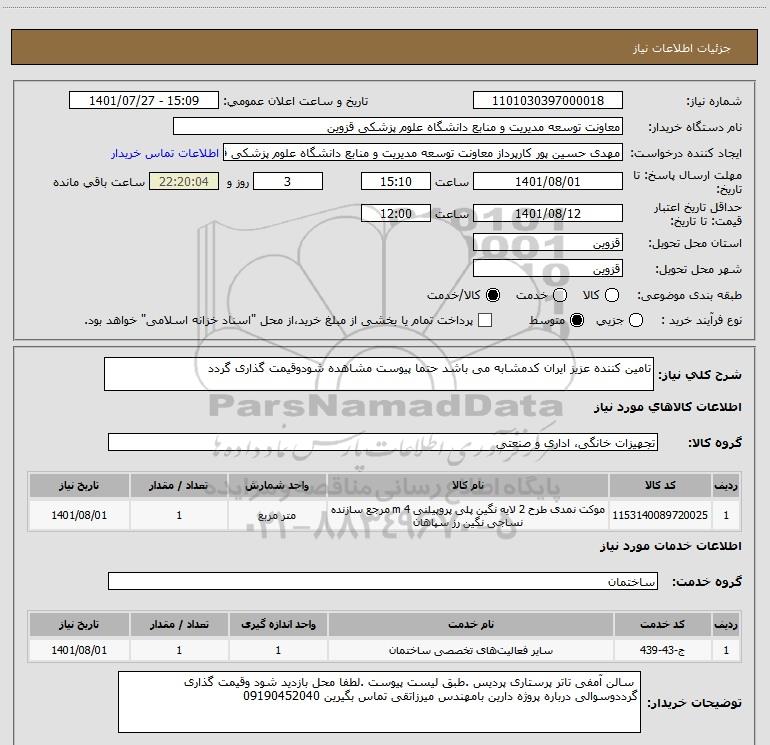Click the service name سایر فعالیت‌های تخصصی ساختمان
Viewport: 770px width, 745px height.
(x=470, y=650)
